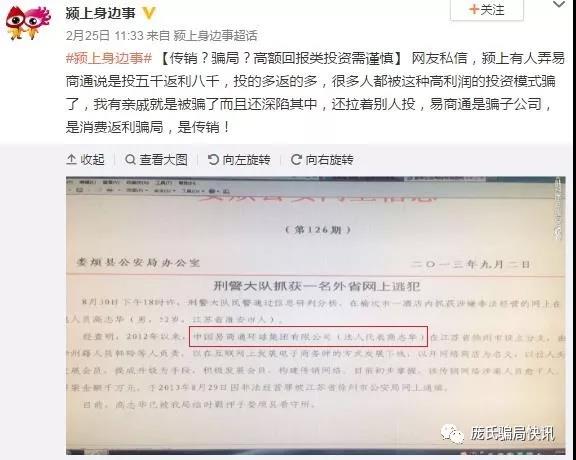Follow the account with +关注 button
Viewport: 576px width, 460px height.
487,10
